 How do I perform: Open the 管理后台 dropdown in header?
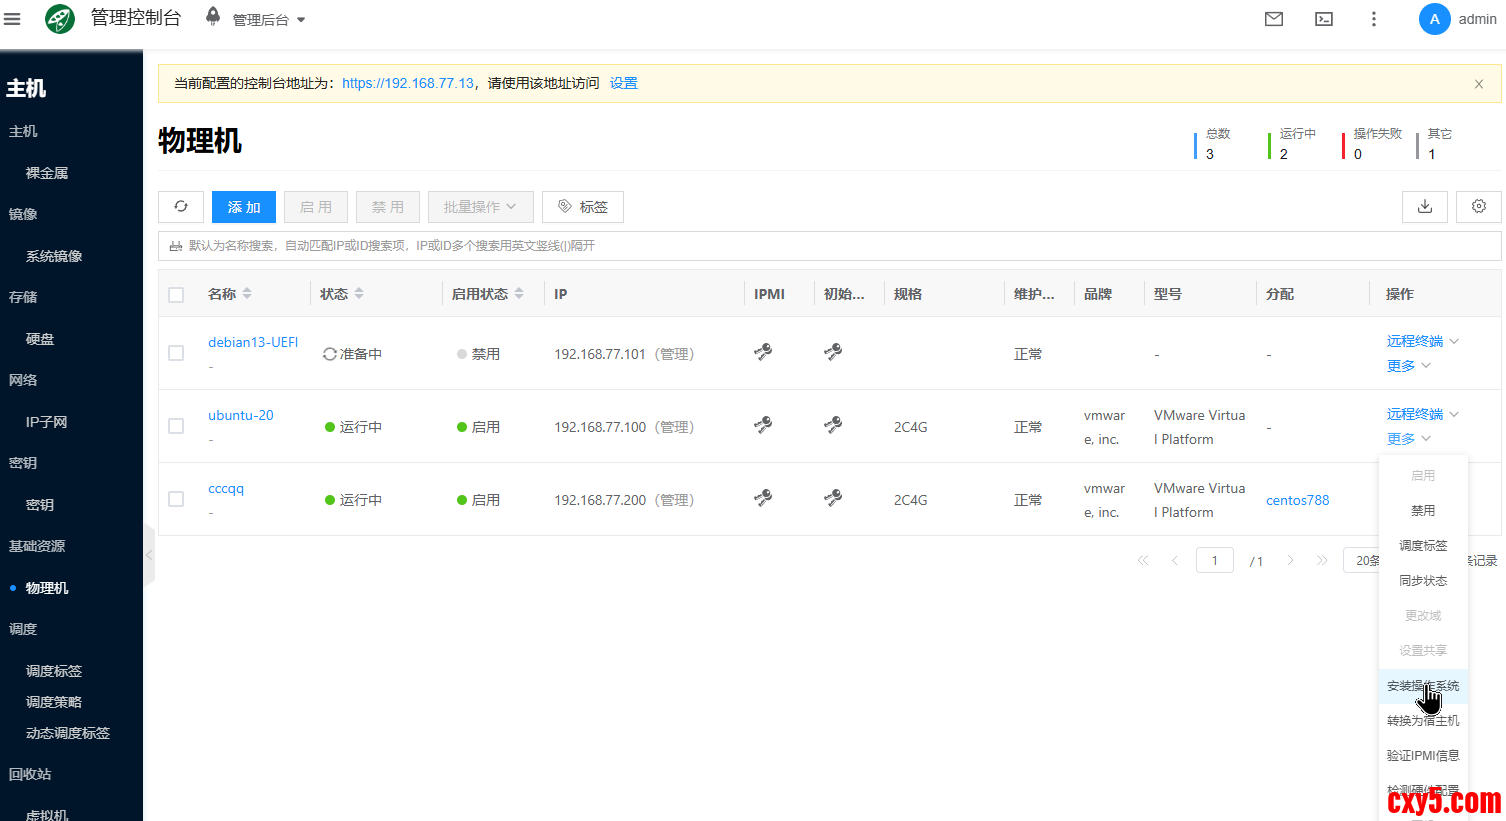[268, 20]
